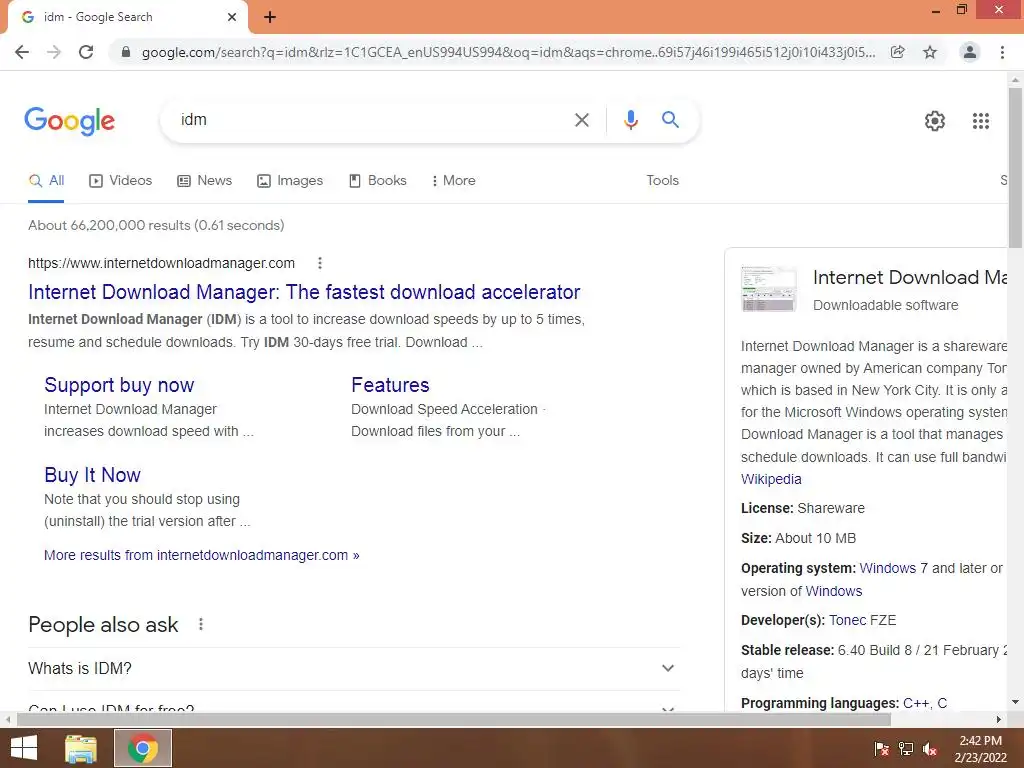The image size is (1024, 768).
Task: Open the Support buy now sitelink
Action: pos(119,385)
